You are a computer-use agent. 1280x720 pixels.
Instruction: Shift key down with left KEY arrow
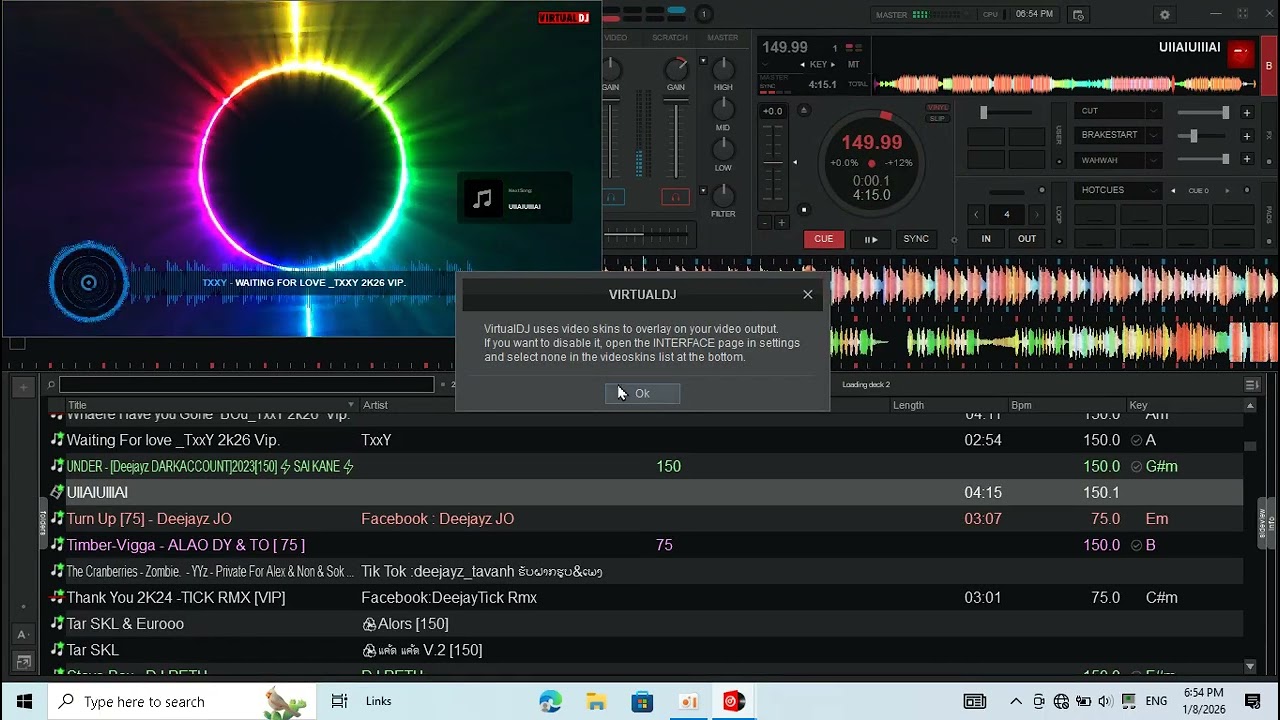(x=800, y=64)
